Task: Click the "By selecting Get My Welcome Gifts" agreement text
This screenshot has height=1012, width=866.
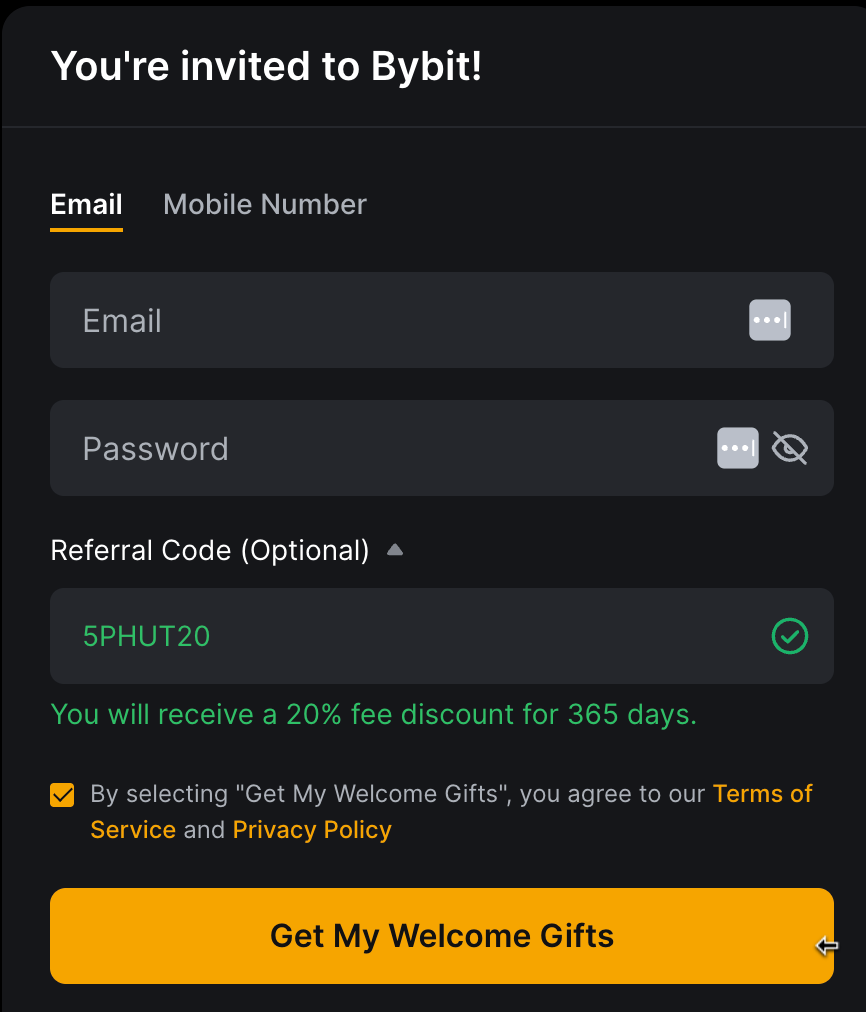Action: (400, 794)
